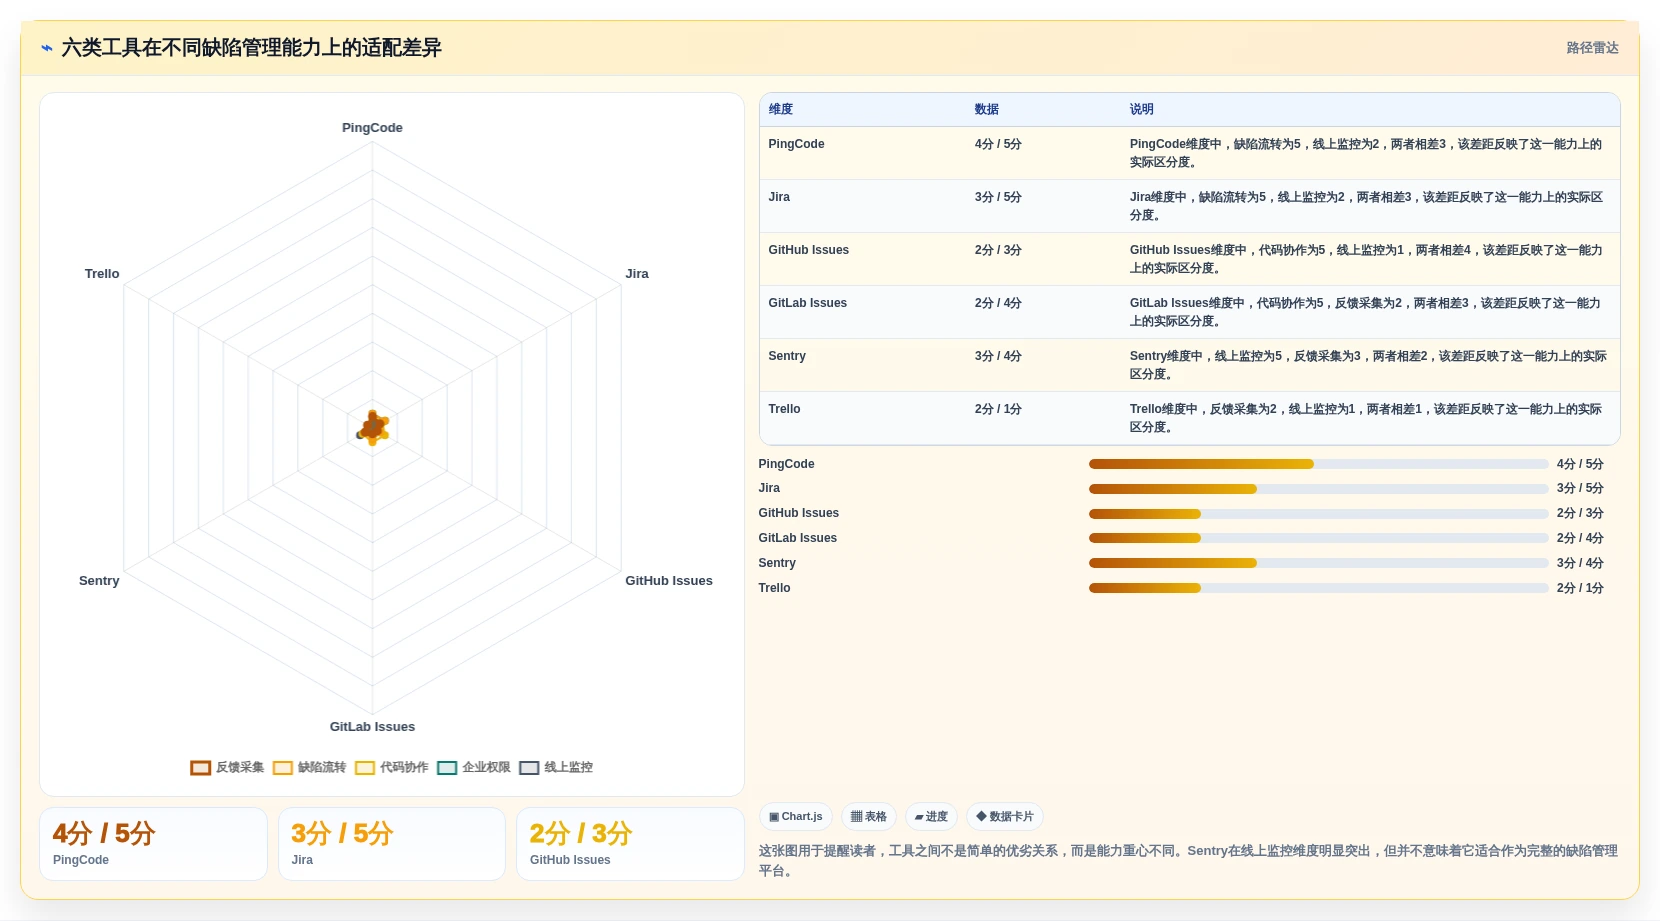The height and width of the screenshot is (921, 1660).
Task: Click the Chart.js tag chip
Action: pyautogui.click(x=796, y=817)
